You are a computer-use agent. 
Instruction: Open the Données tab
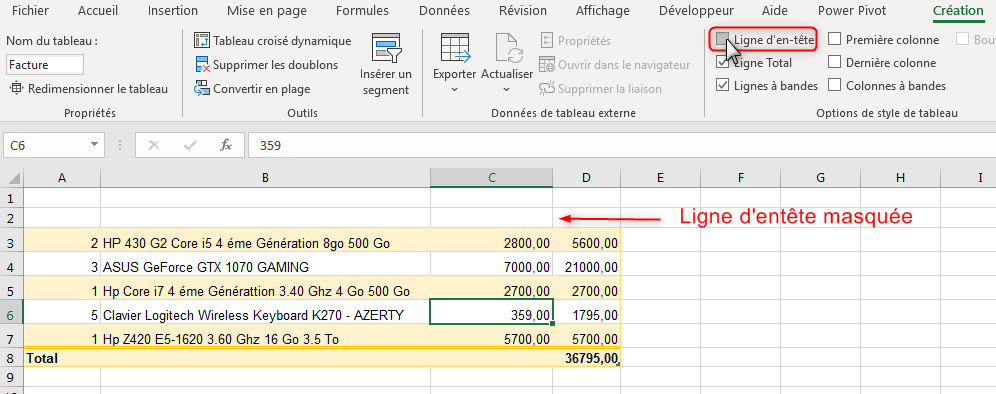445,10
